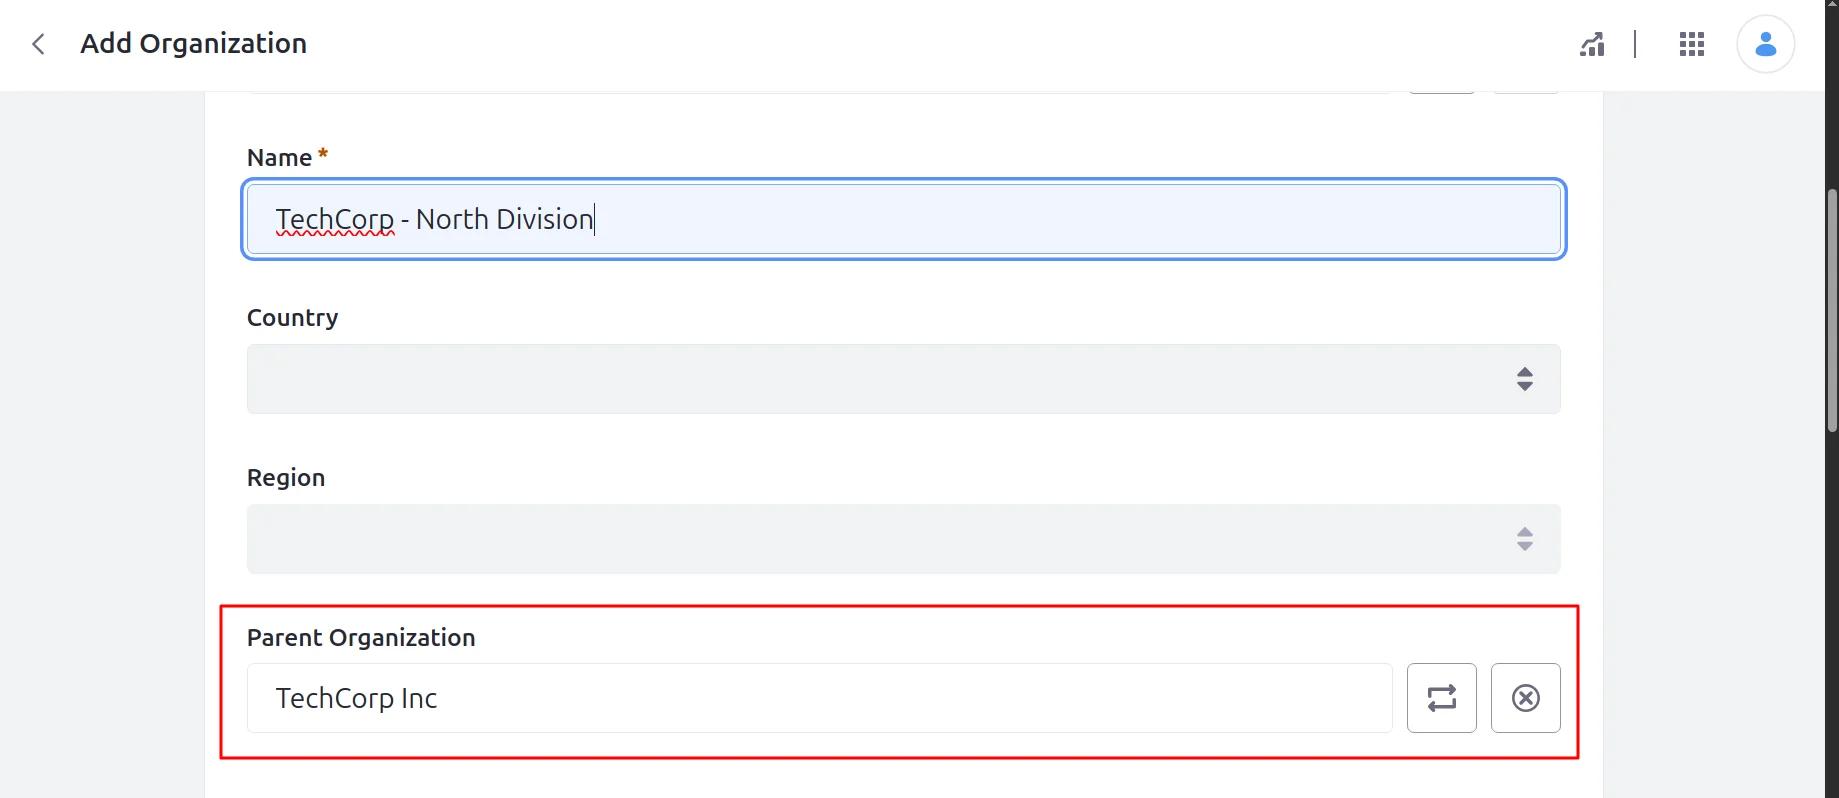Click the vertical scrollbar thumb
The height and width of the screenshot is (798, 1839).
click(1832, 310)
